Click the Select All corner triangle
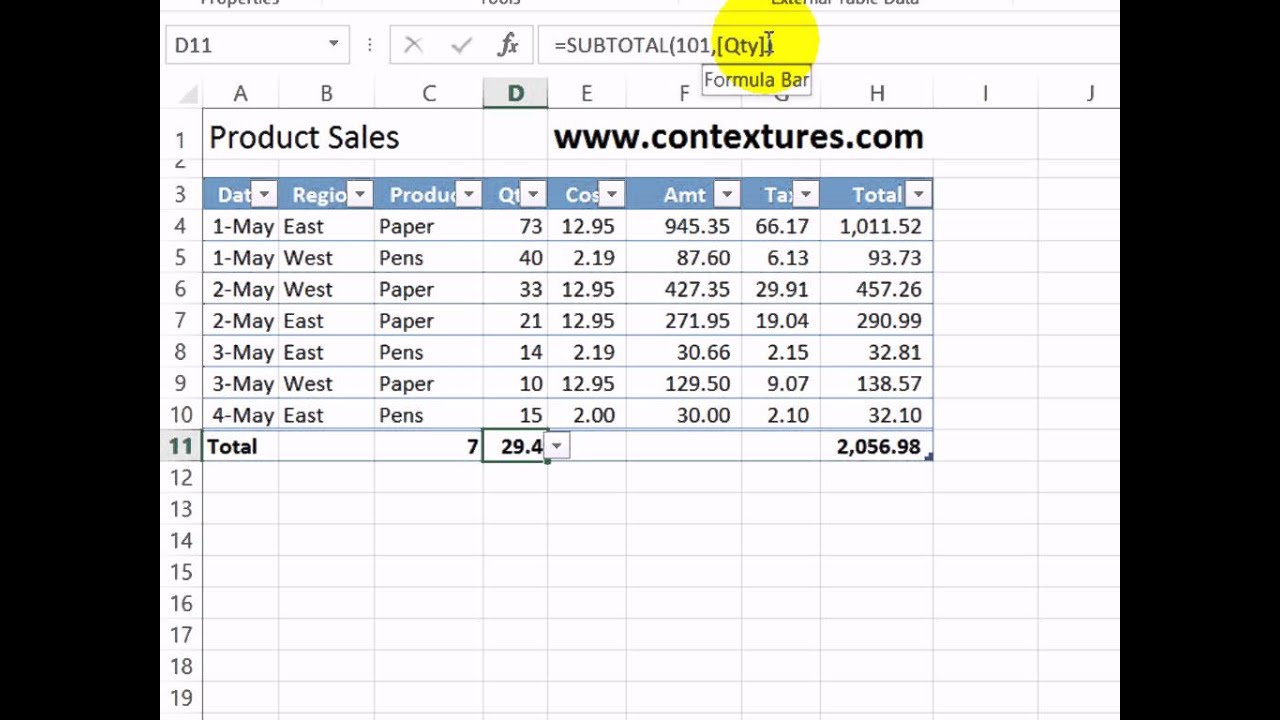This screenshot has width=1280, height=720. tap(188, 94)
